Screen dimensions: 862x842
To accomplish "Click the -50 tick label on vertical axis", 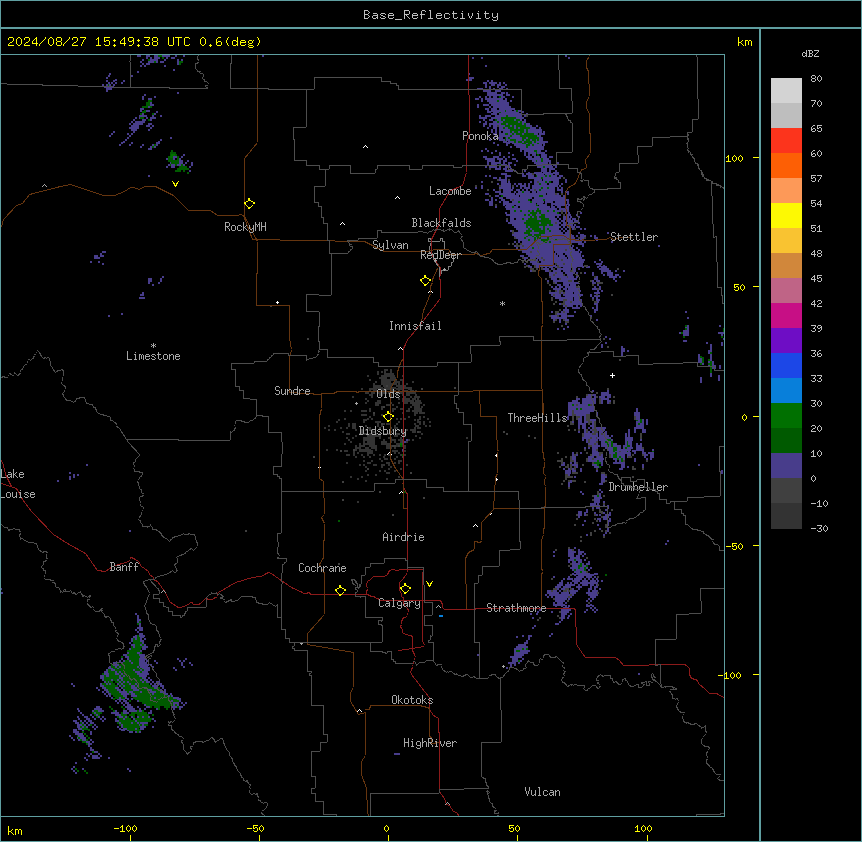I will pos(734,546).
